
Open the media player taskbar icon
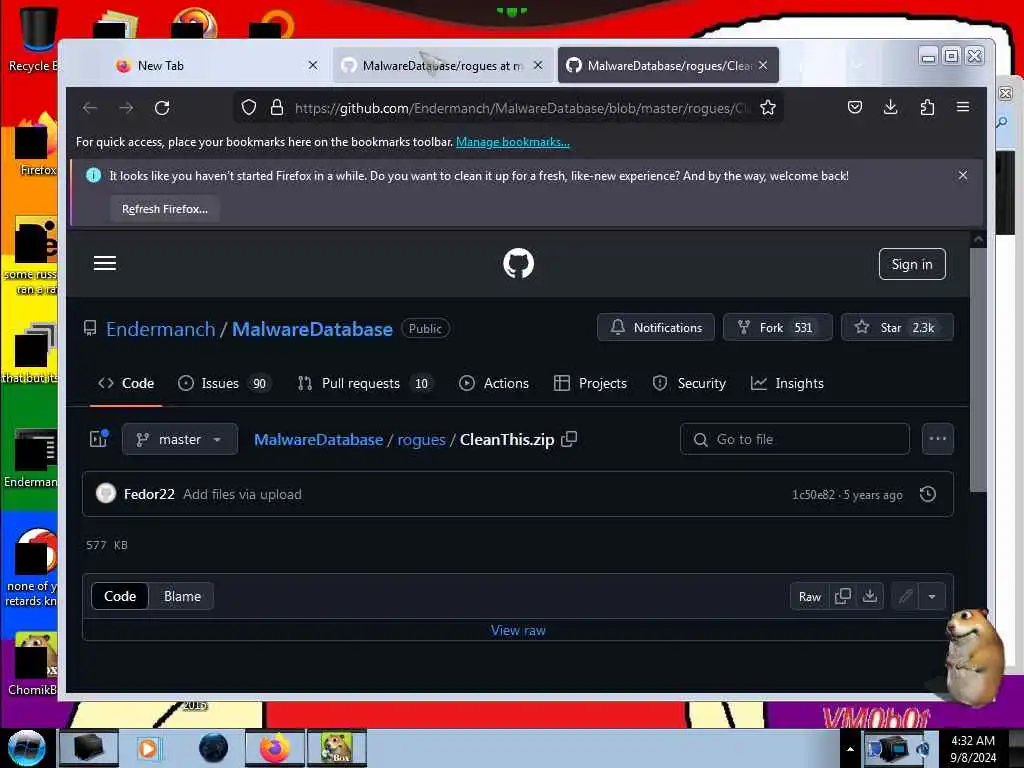tap(148, 748)
